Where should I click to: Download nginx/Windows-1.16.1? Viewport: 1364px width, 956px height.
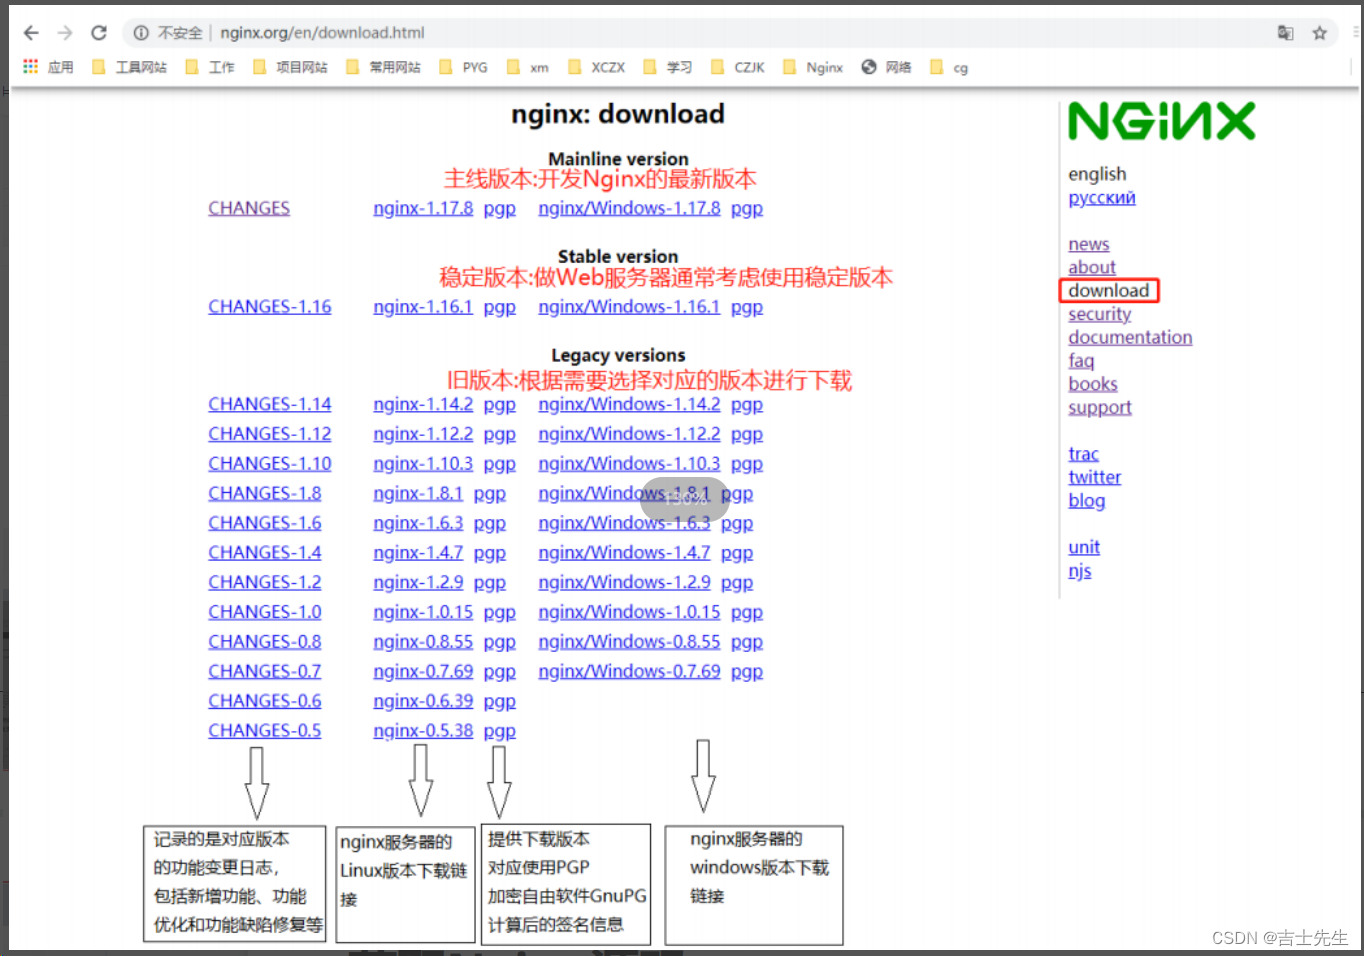pos(629,307)
